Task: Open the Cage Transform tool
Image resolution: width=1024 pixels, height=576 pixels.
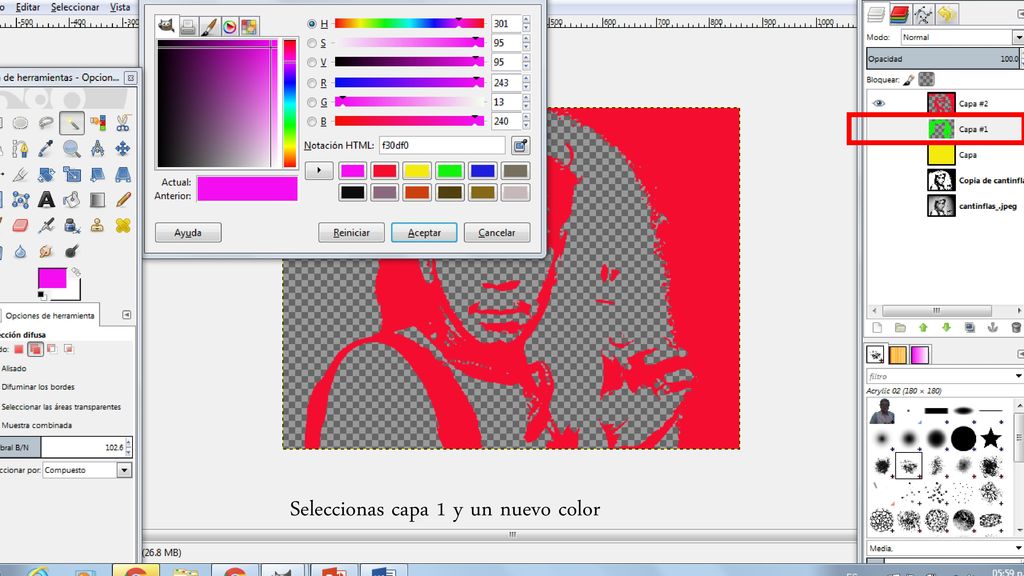Action: click(x=20, y=199)
